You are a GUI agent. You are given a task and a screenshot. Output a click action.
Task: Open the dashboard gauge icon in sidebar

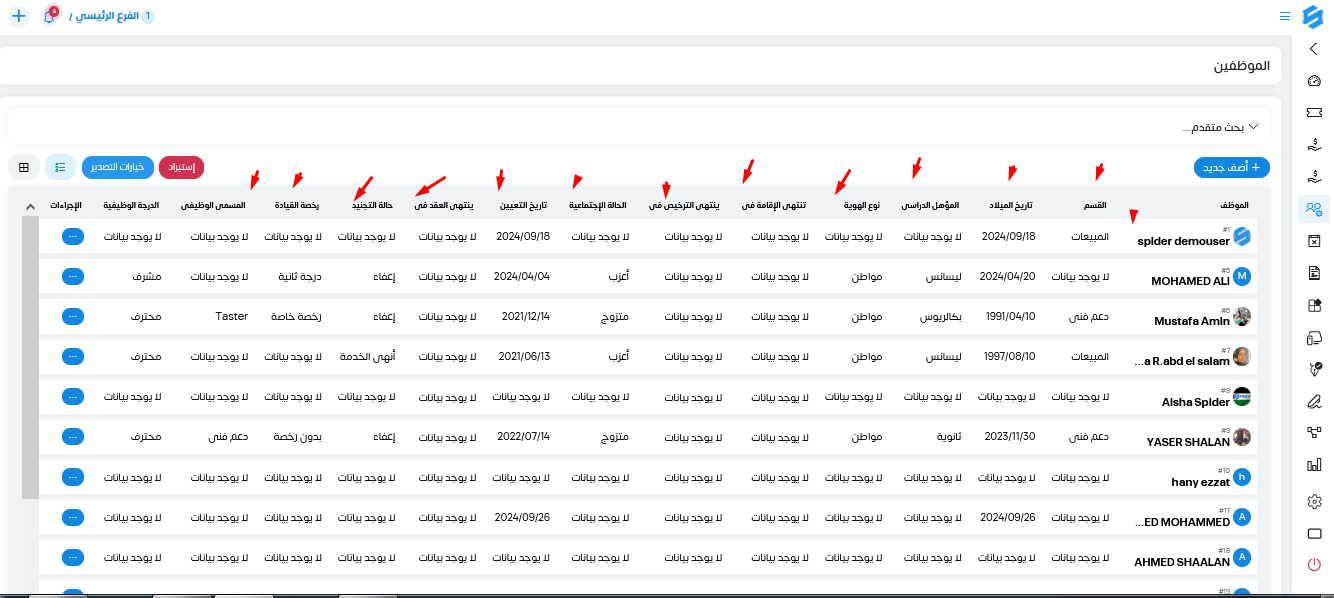click(x=1315, y=81)
